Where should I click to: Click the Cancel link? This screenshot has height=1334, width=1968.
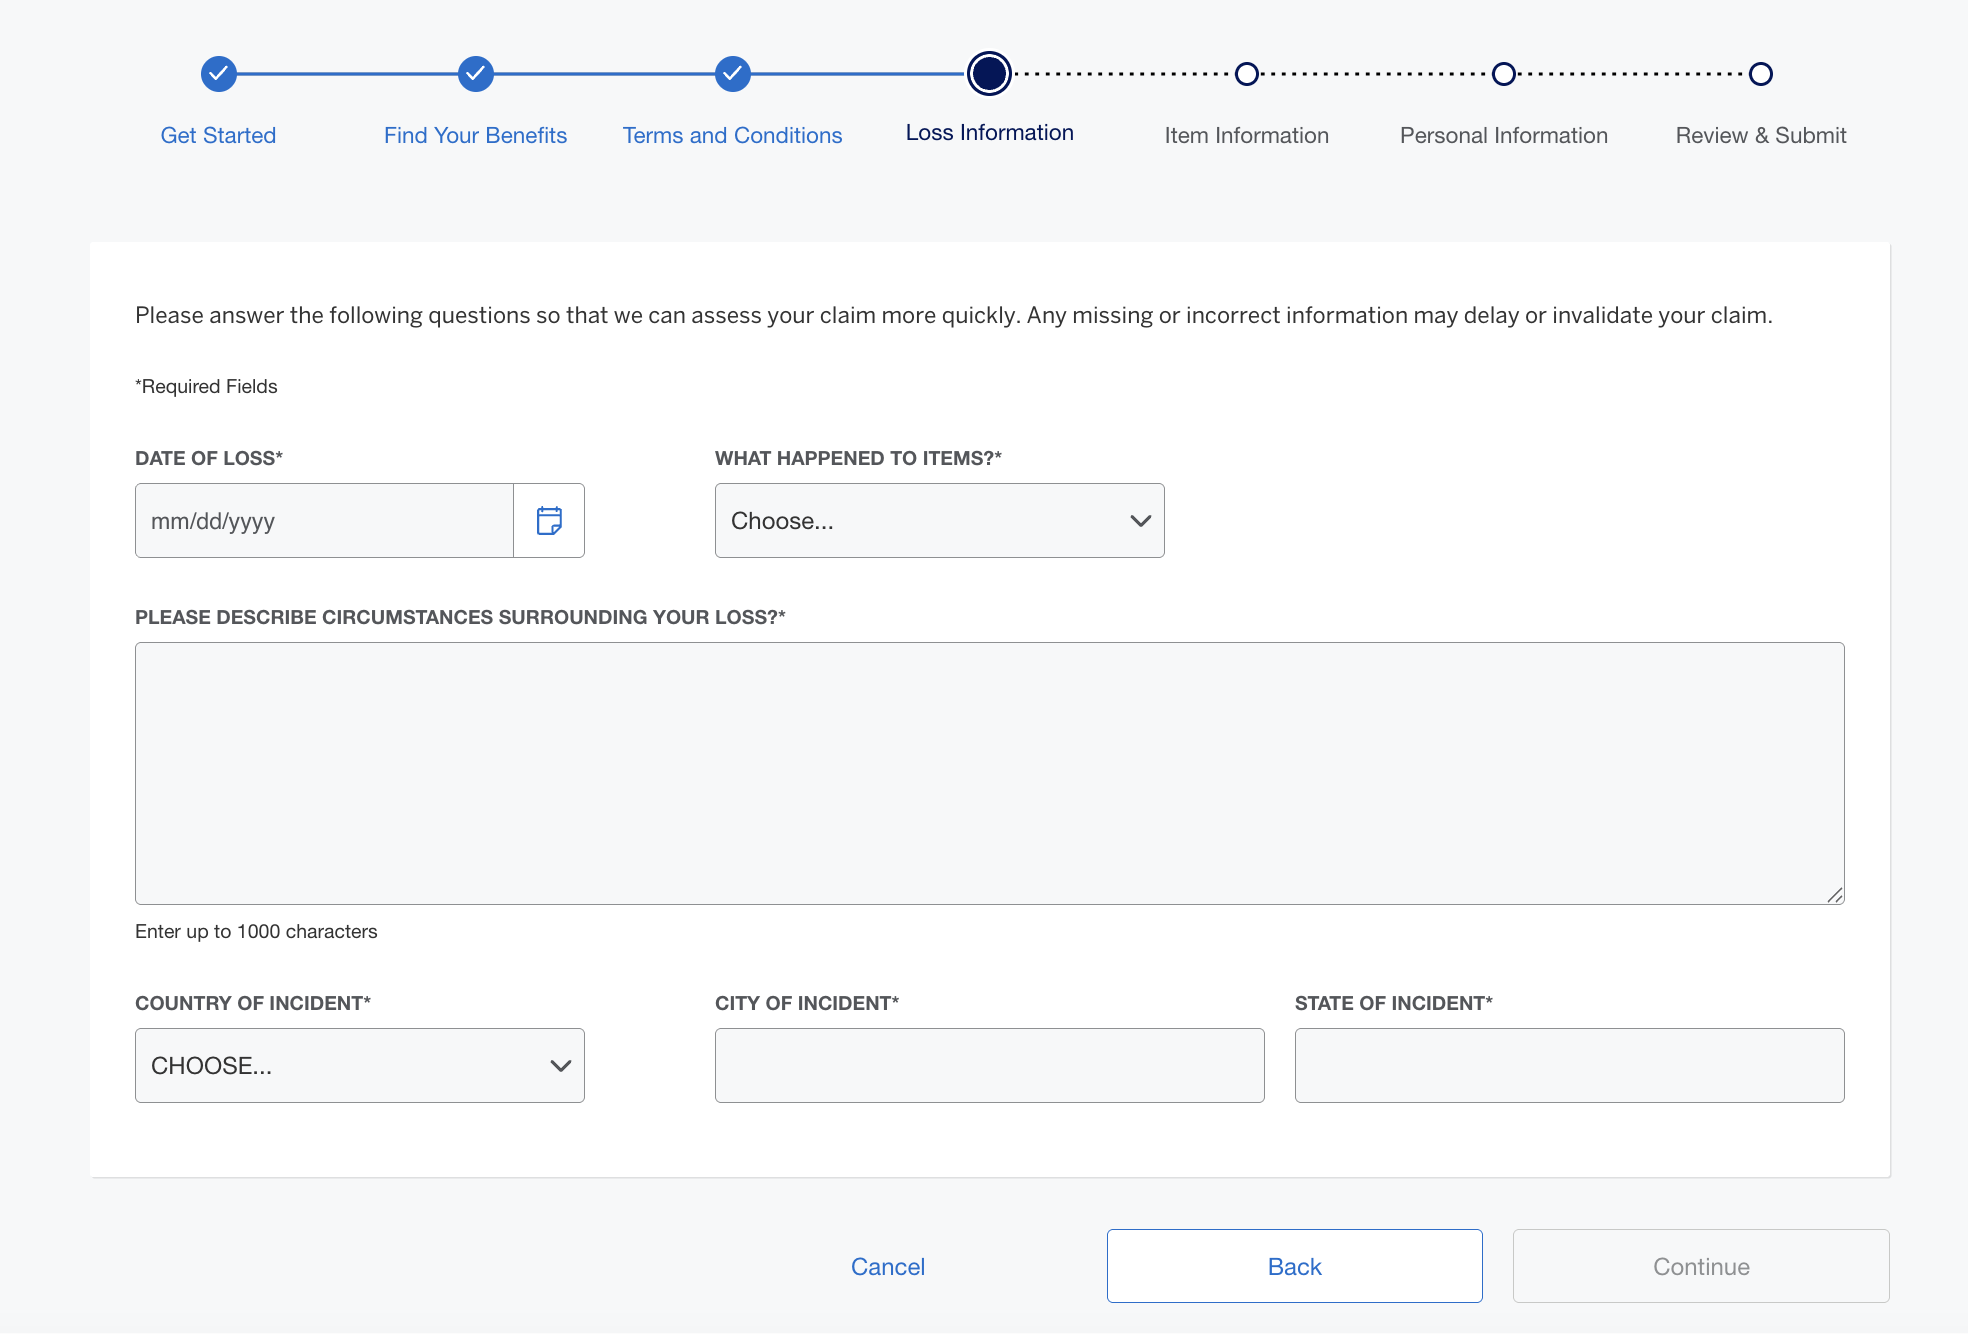(x=887, y=1266)
